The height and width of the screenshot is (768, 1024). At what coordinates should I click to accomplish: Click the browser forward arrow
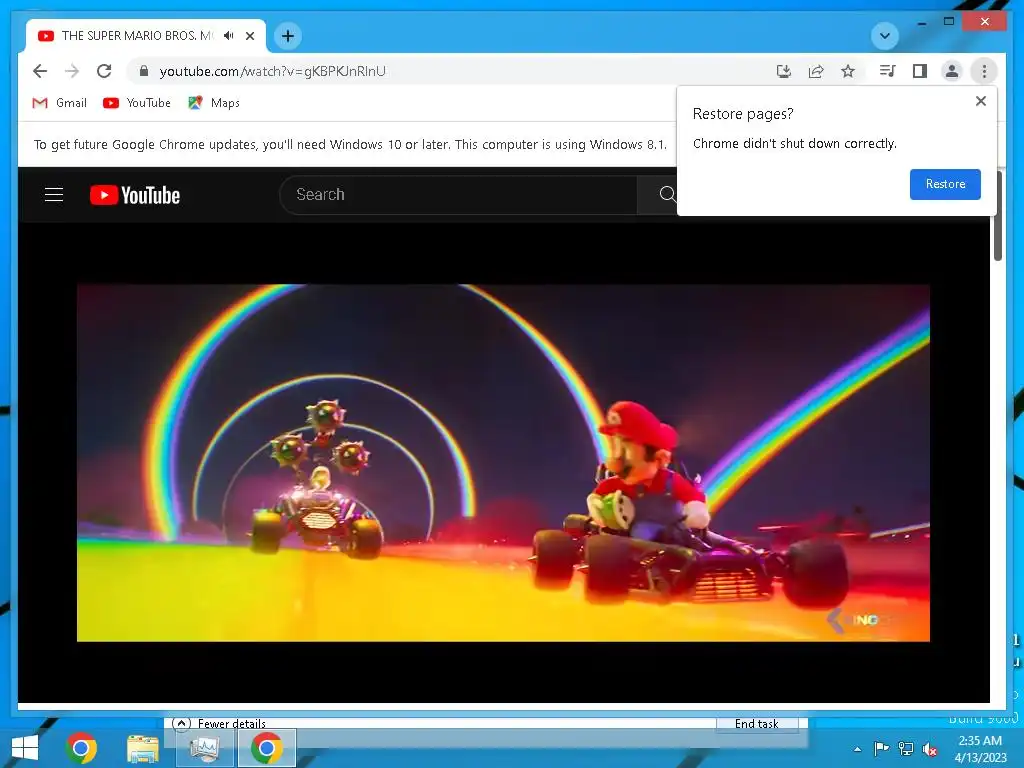[x=72, y=71]
